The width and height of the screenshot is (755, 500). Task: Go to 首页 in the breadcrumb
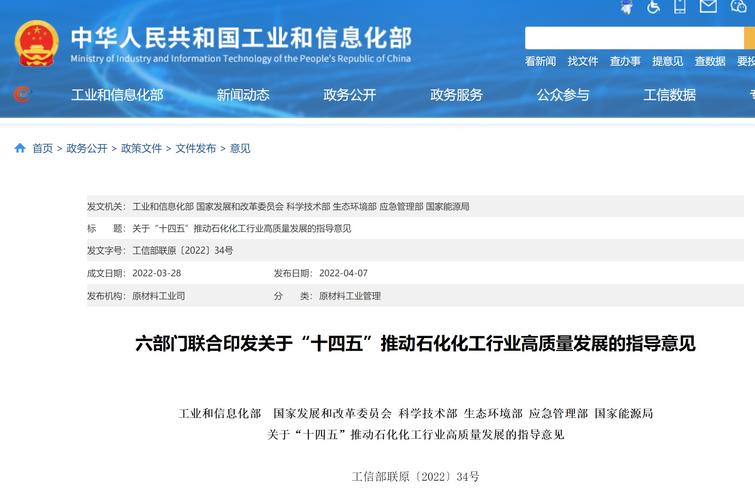[x=42, y=148]
